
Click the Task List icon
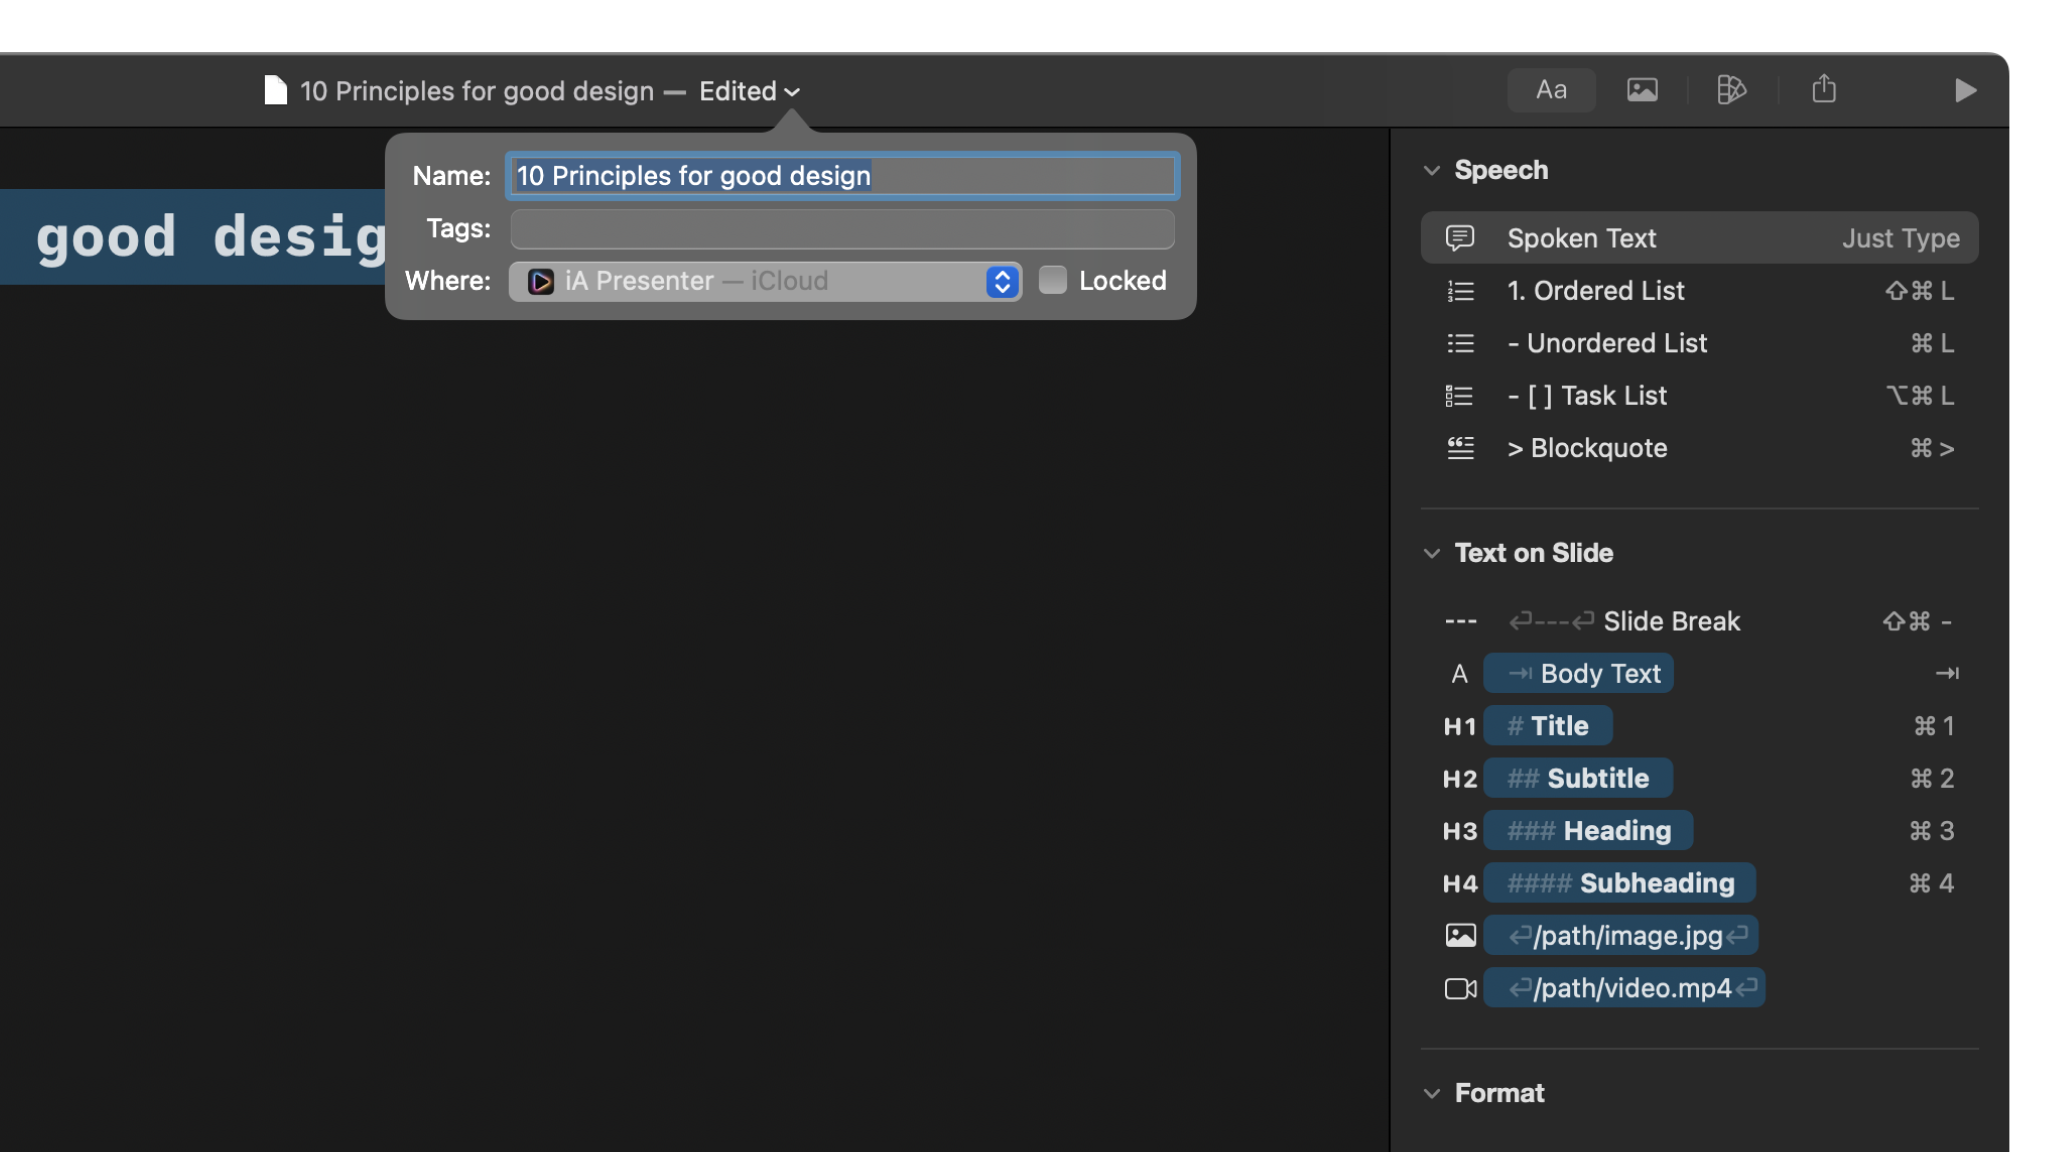click(1459, 395)
